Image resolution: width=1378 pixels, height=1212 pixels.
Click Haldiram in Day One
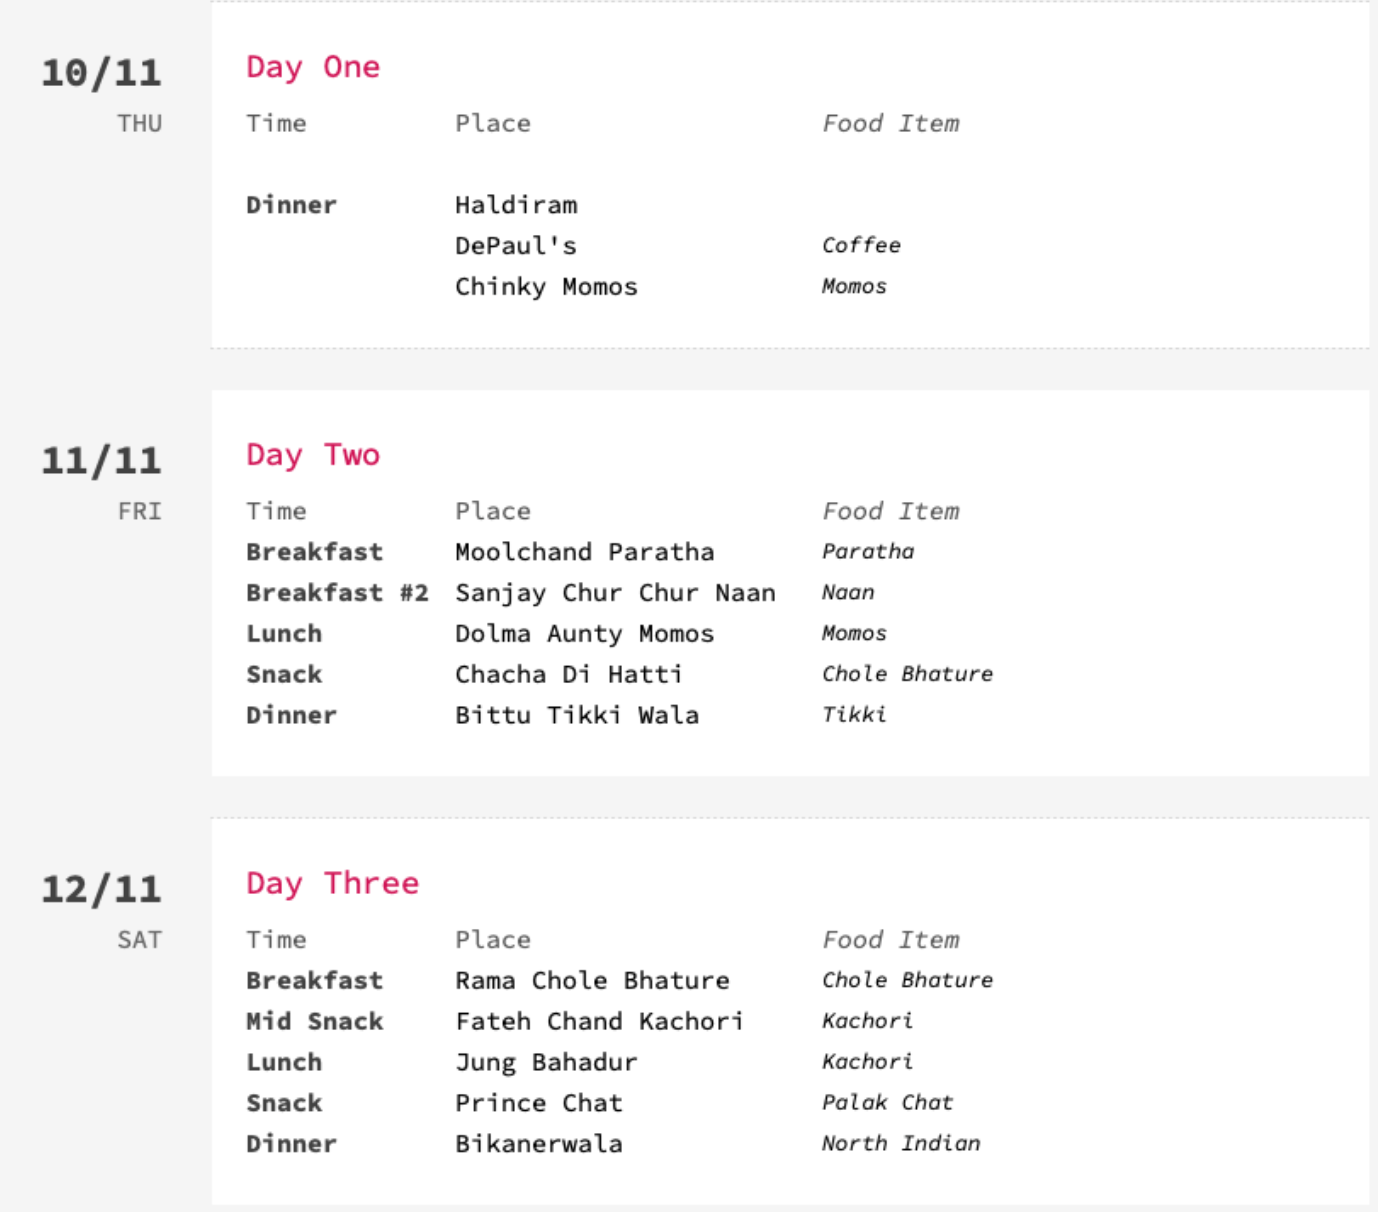point(516,205)
